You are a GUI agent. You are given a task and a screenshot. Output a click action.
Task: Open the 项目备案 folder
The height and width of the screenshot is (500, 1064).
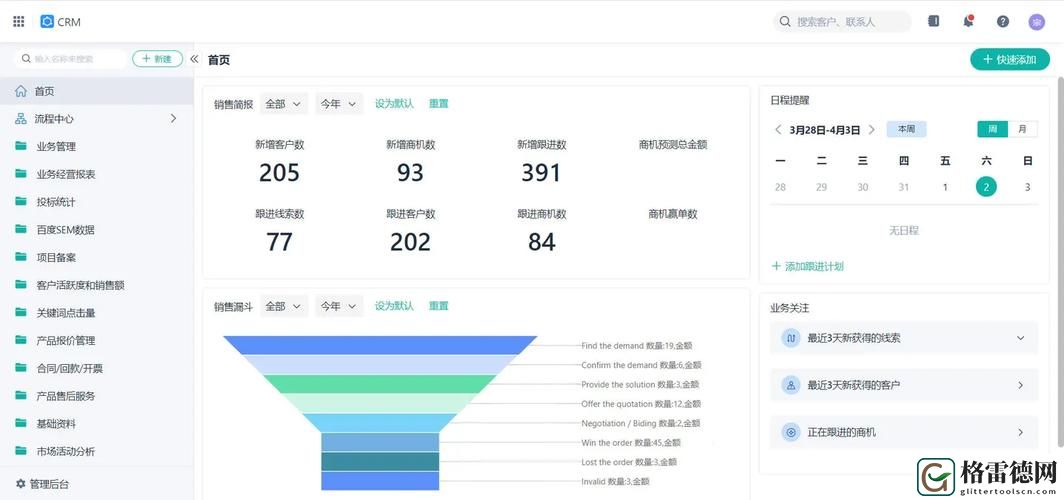21,257
